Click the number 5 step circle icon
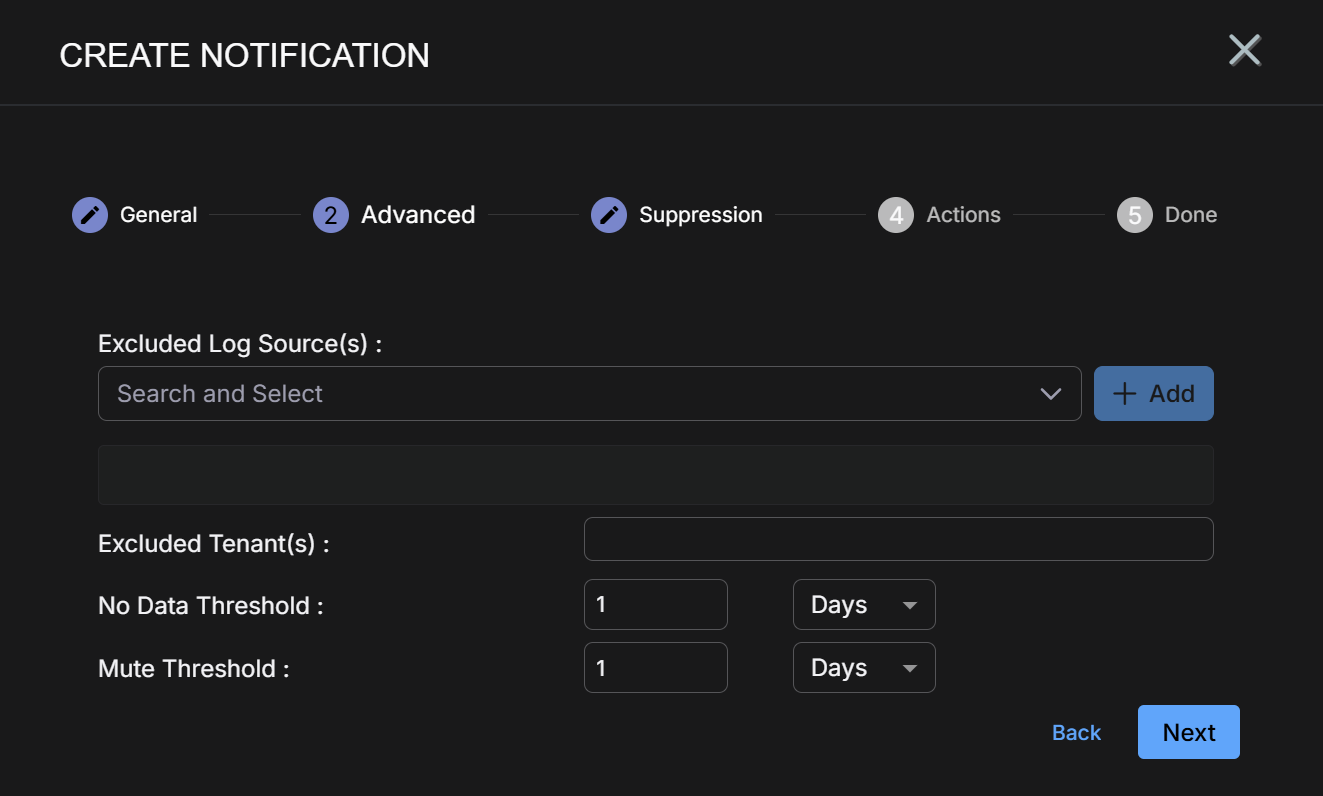The height and width of the screenshot is (796, 1323). click(1135, 215)
